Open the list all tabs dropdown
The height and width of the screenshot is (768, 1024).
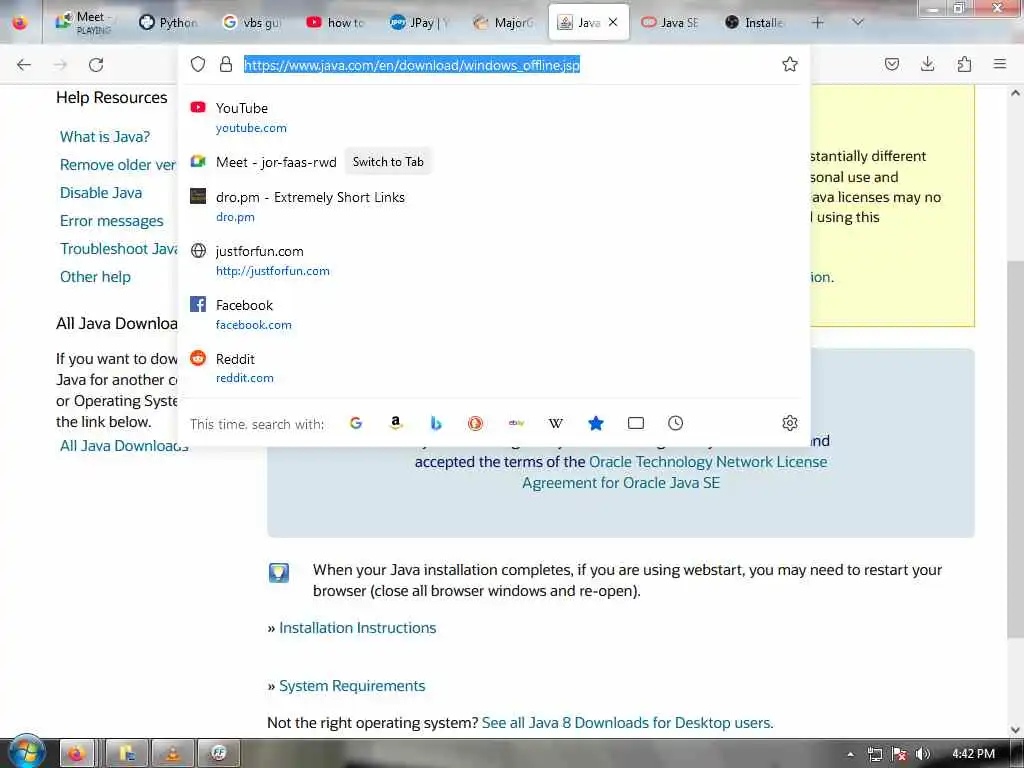(857, 22)
